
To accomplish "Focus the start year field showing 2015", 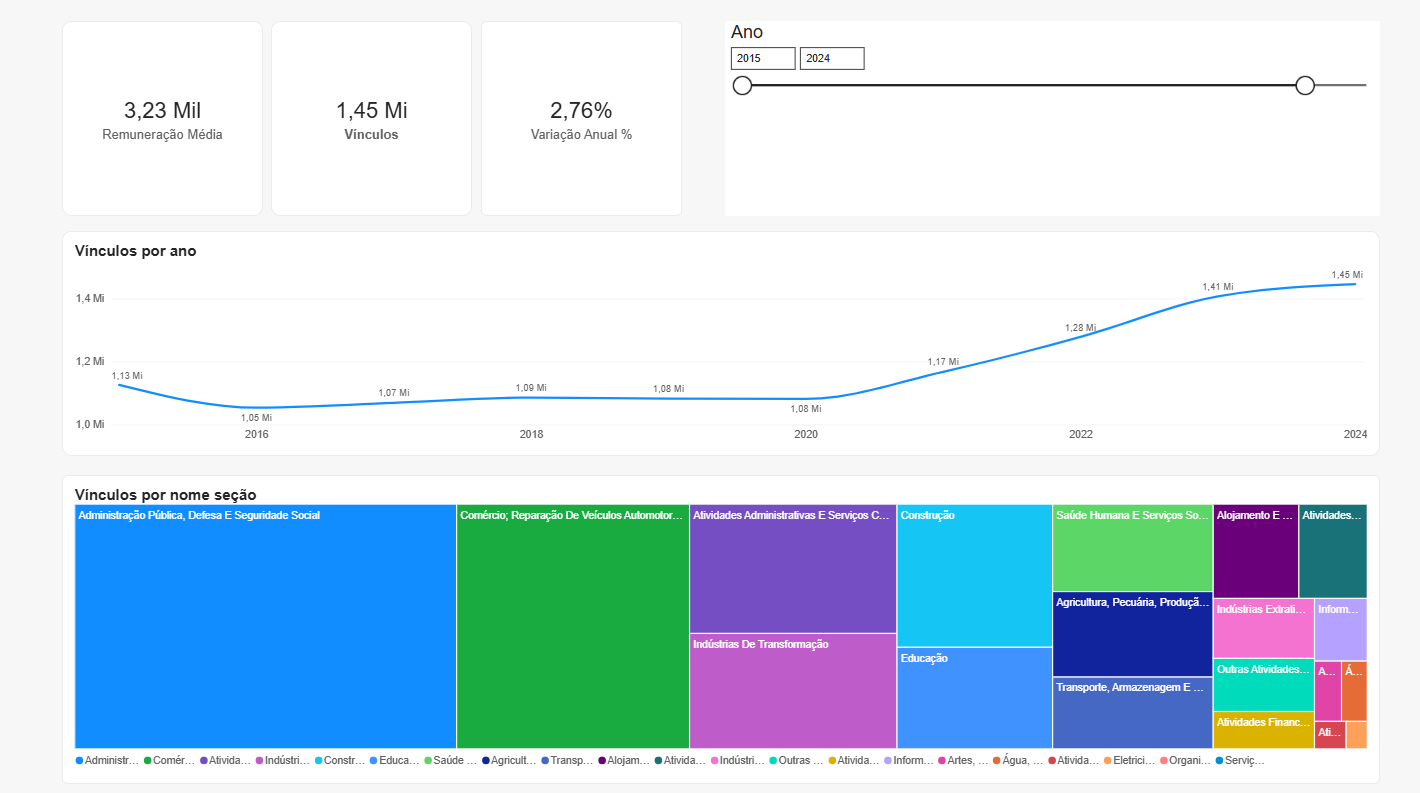I will tap(763, 59).
